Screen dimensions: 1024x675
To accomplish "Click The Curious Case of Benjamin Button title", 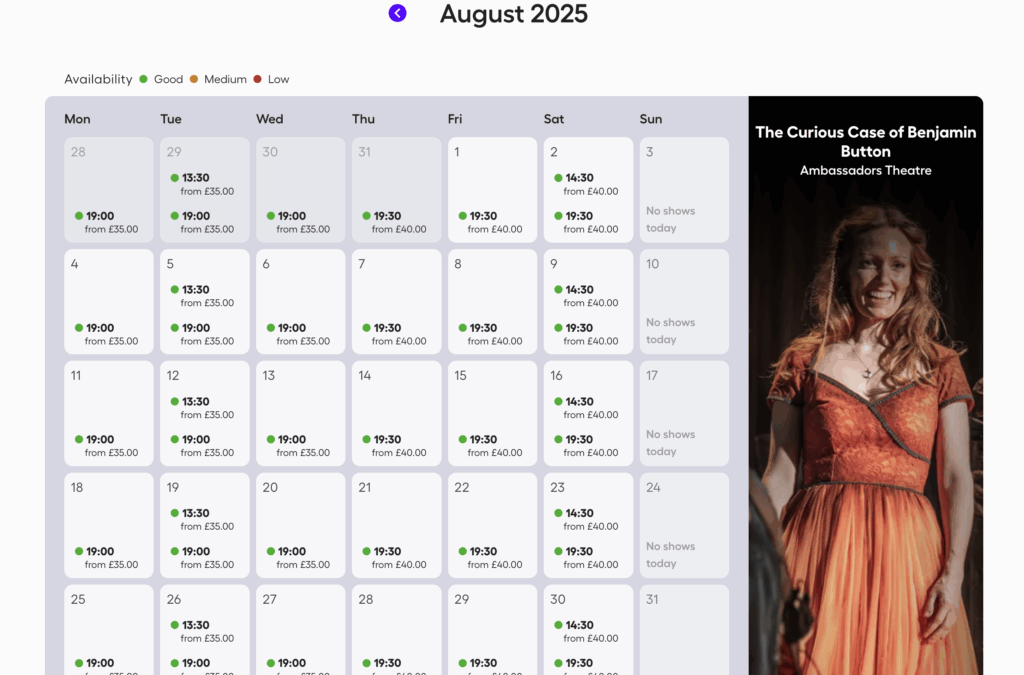I will click(865, 142).
